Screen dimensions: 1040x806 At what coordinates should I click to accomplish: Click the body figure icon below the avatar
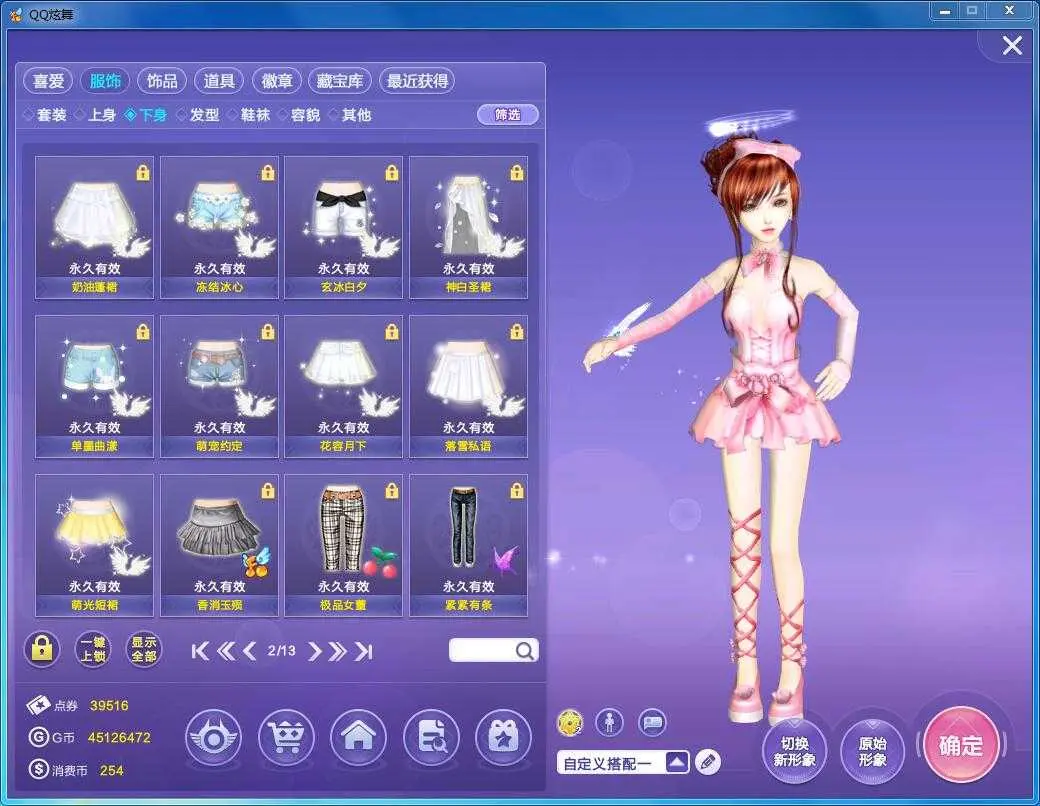(x=609, y=722)
